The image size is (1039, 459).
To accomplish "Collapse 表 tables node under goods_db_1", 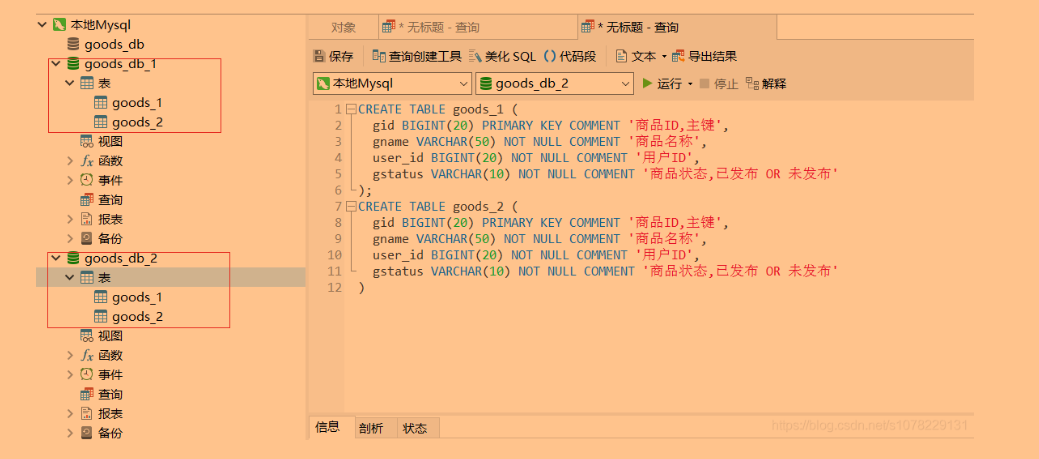I will click(x=70, y=83).
